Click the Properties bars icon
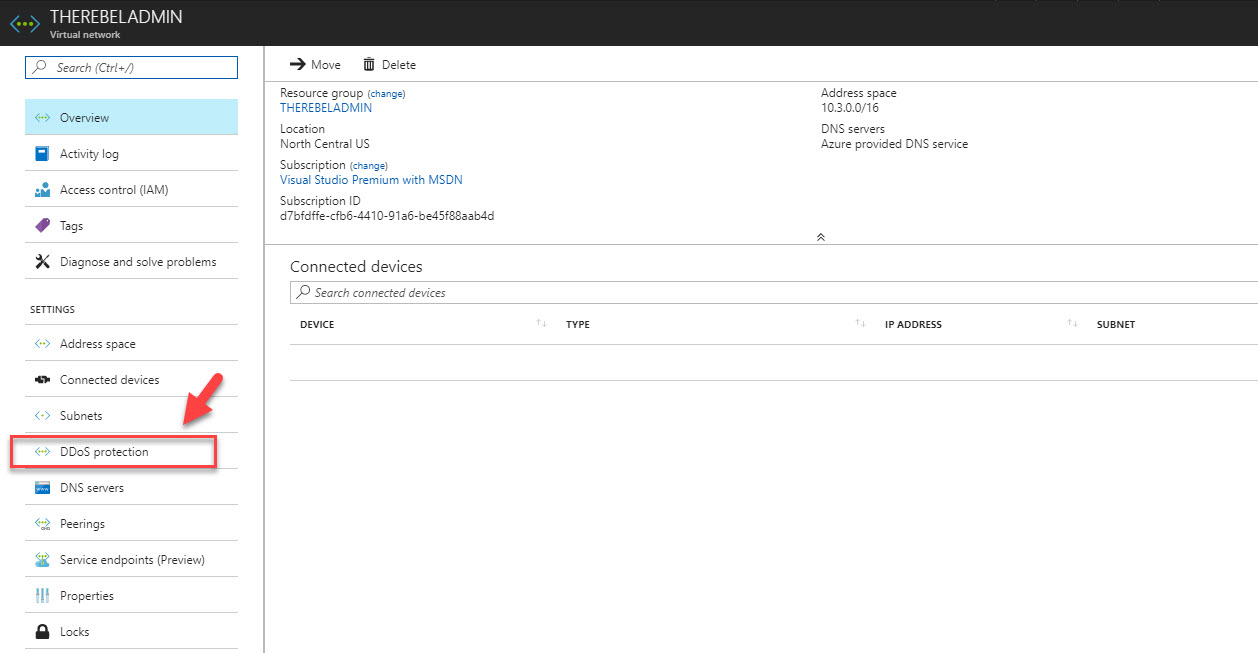1258x653 pixels. pyautogui.click(x=42, y=596)
